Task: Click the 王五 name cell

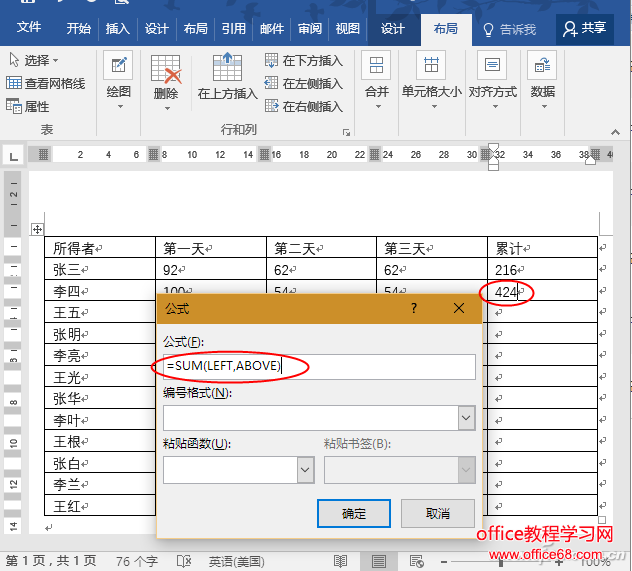Action: coord(100,312)
